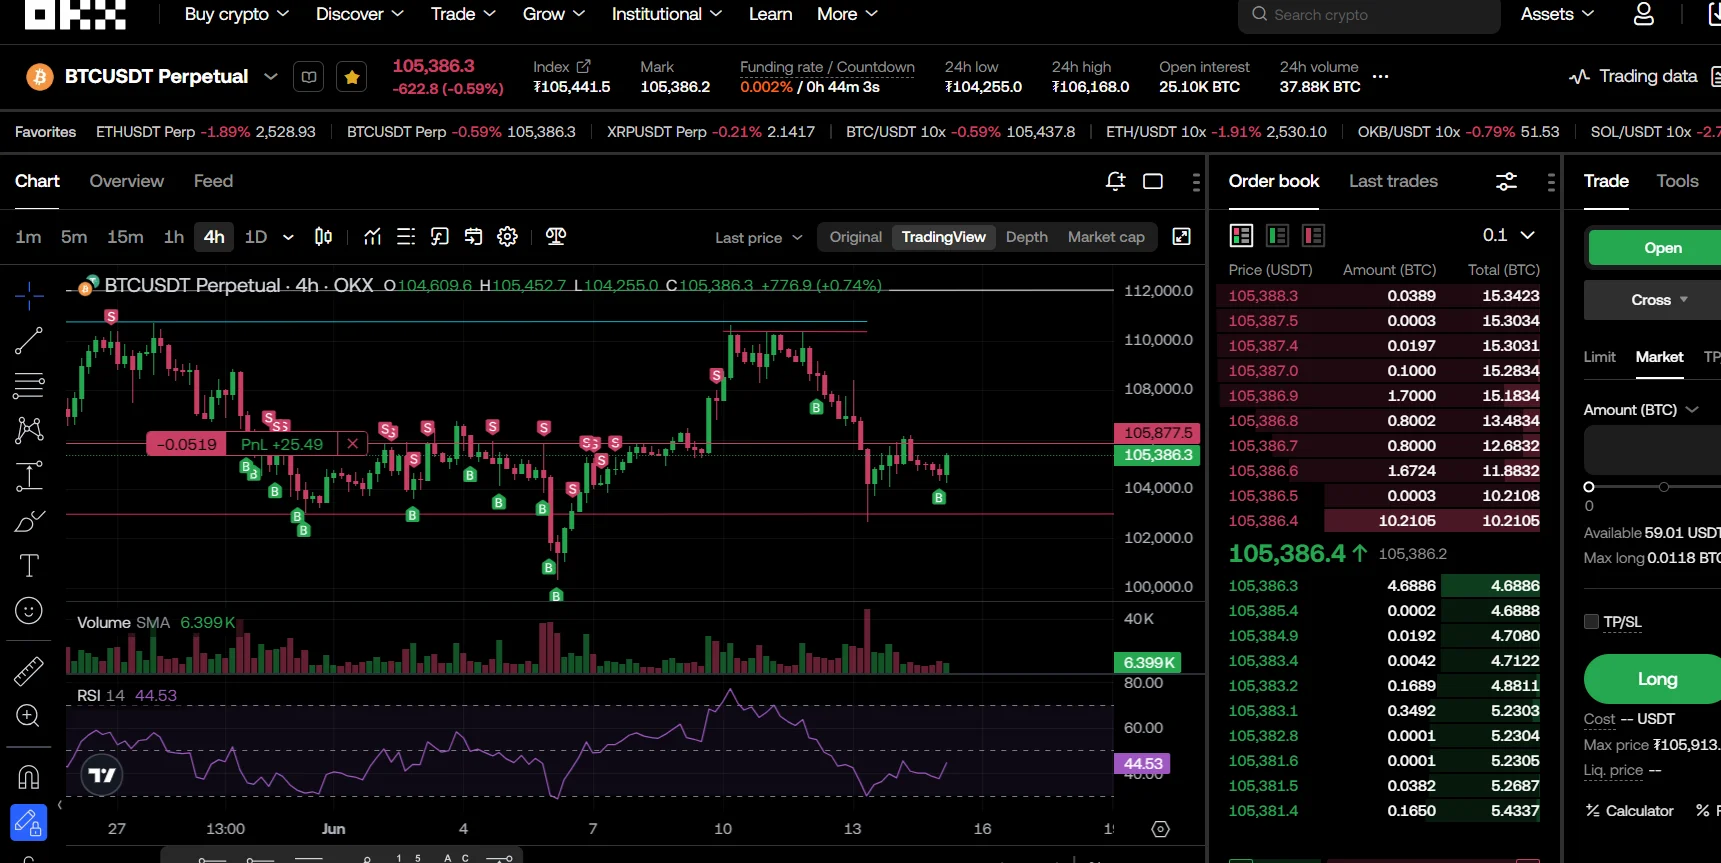Show bids-only order book view
Viewport: 1721px width, 863px height.
[x=1277, y=235]
